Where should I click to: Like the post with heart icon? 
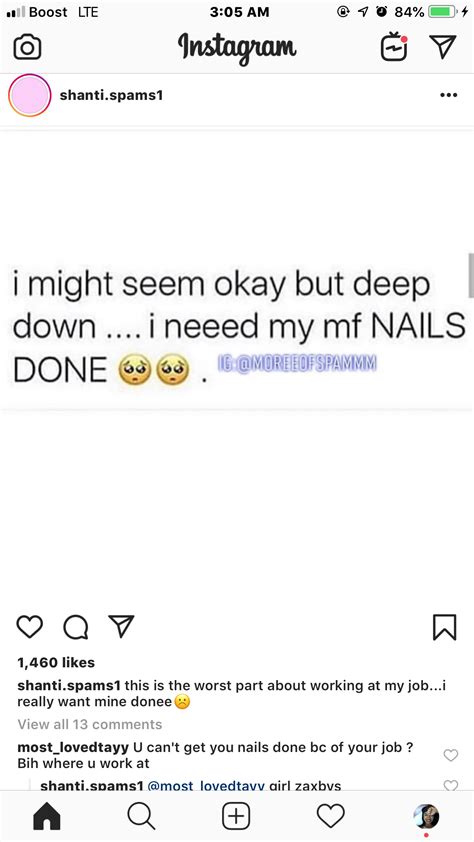[x=30, y=627]
